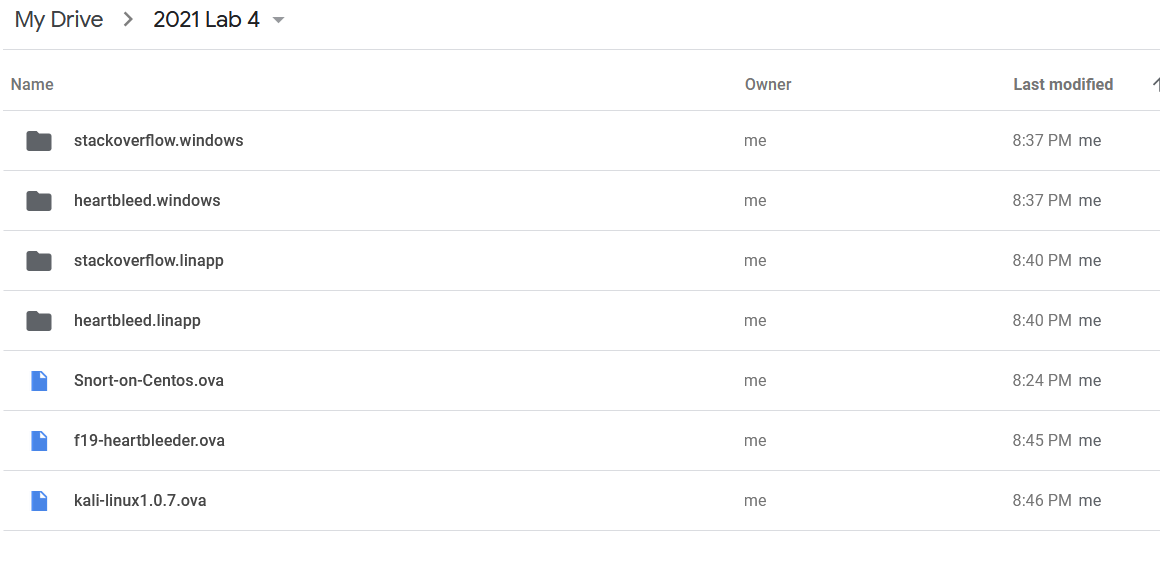The height and width of the screenshot is (567, 1160).
Task: Select the Snort-on-Centos.ova file name
Action: (x=148, y=381)
